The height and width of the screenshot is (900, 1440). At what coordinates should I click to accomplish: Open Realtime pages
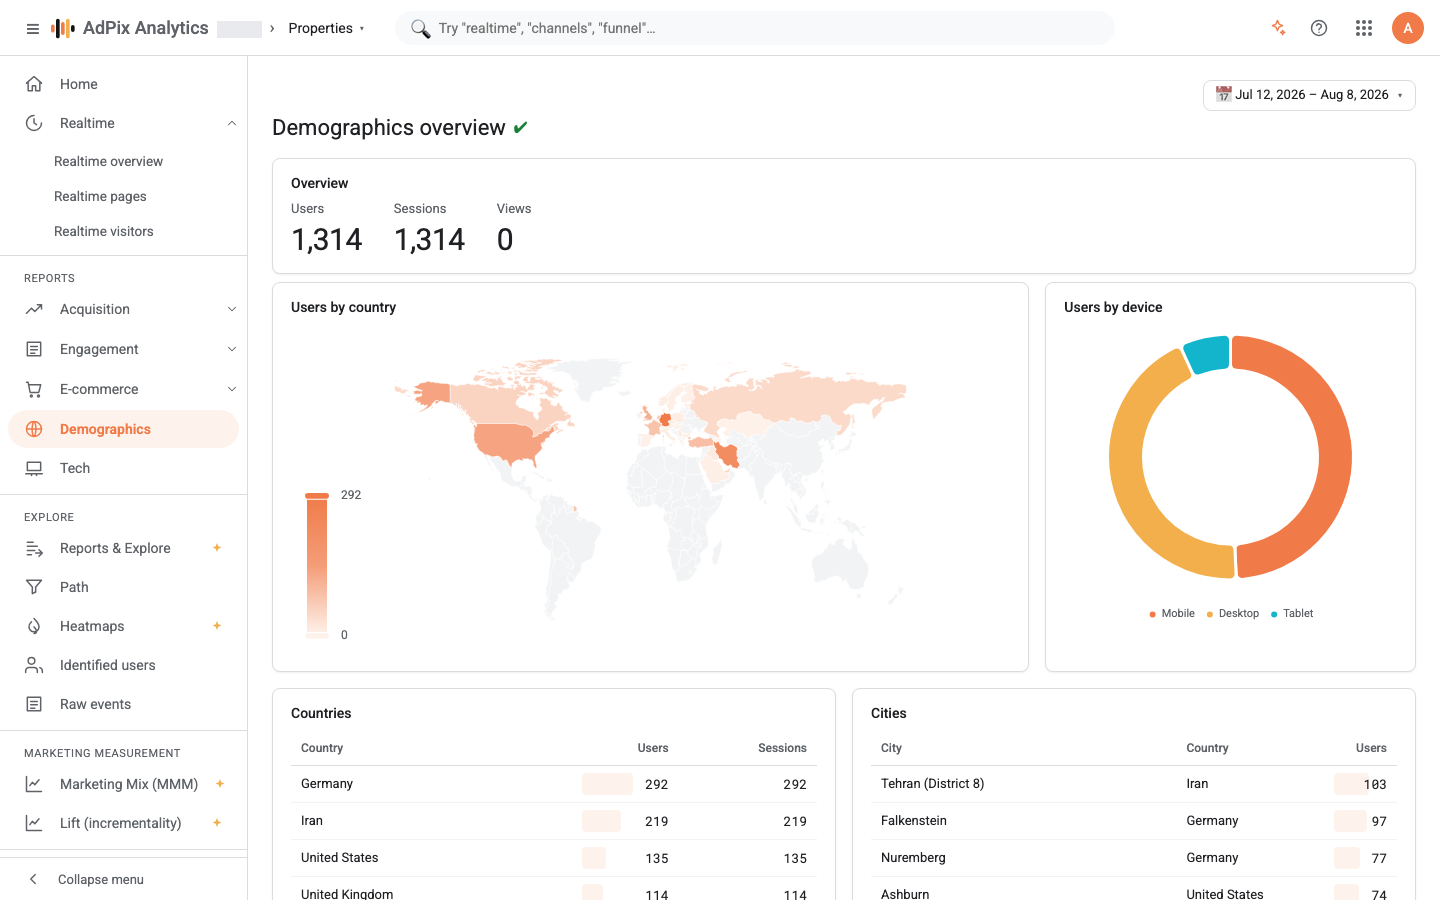point(100,196)
